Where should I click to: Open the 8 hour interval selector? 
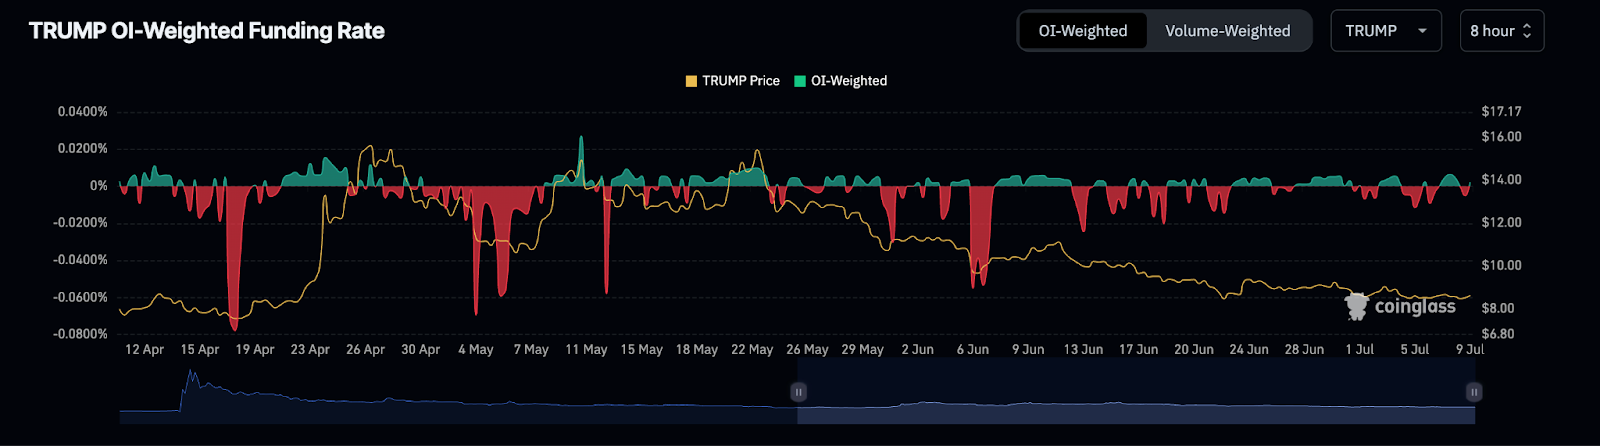tap(1502, 31)
